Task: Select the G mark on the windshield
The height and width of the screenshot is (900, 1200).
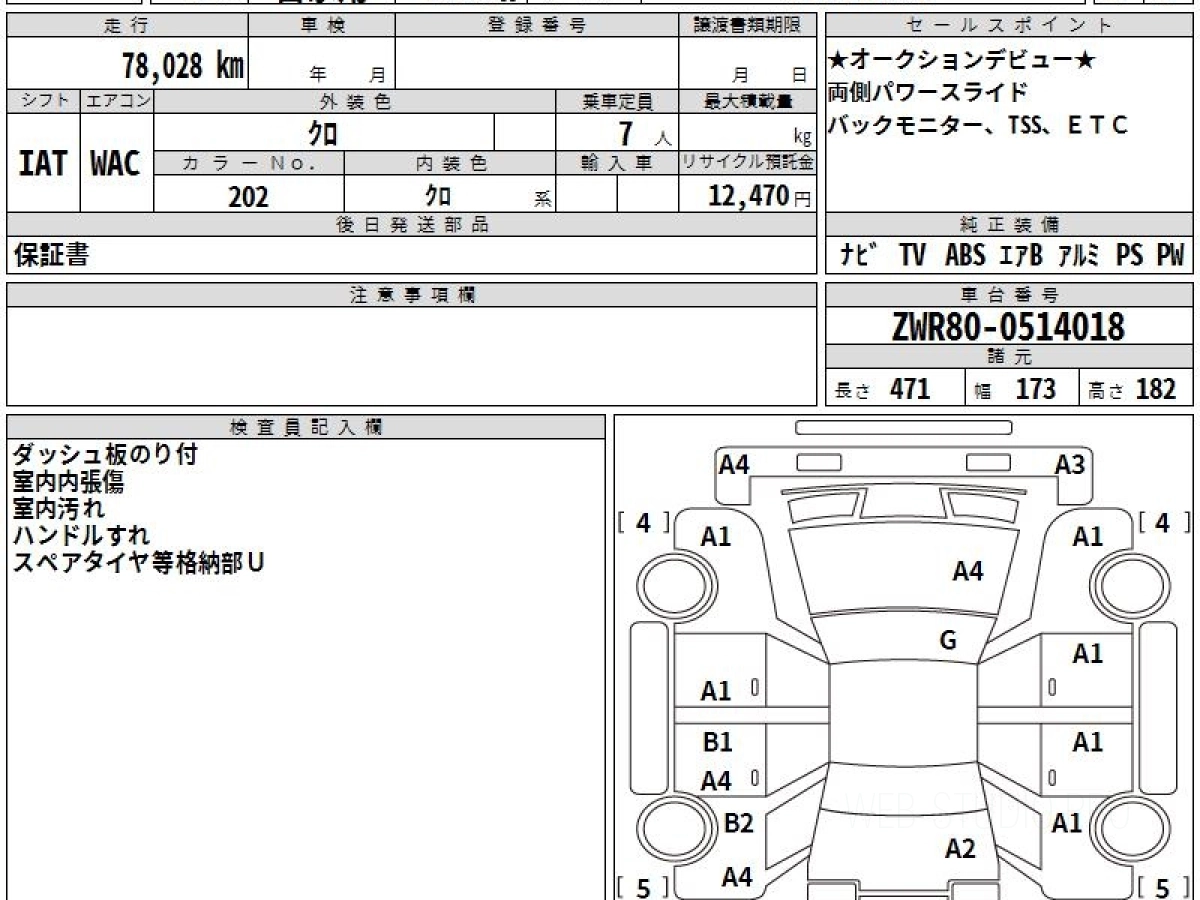Action: pos(948,641)
